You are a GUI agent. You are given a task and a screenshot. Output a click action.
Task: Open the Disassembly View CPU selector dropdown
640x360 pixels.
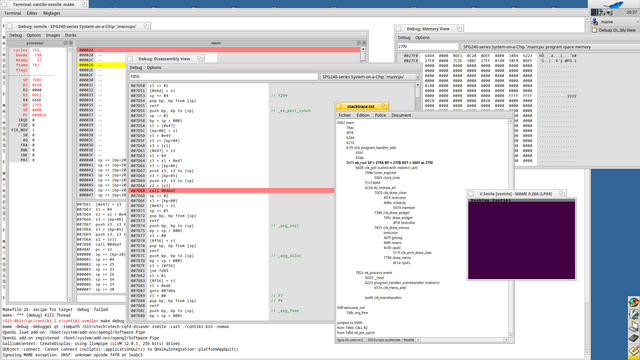[370, 77]
